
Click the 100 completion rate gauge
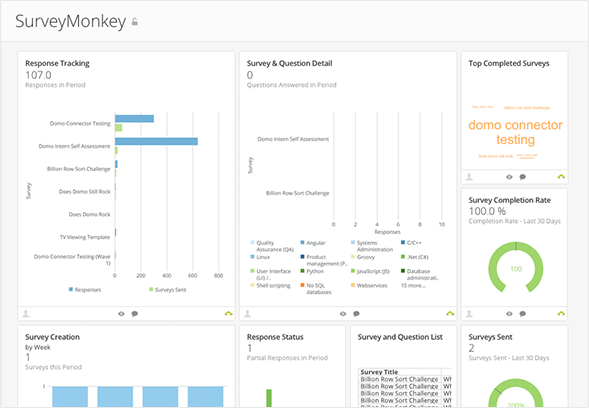(516, 268)
